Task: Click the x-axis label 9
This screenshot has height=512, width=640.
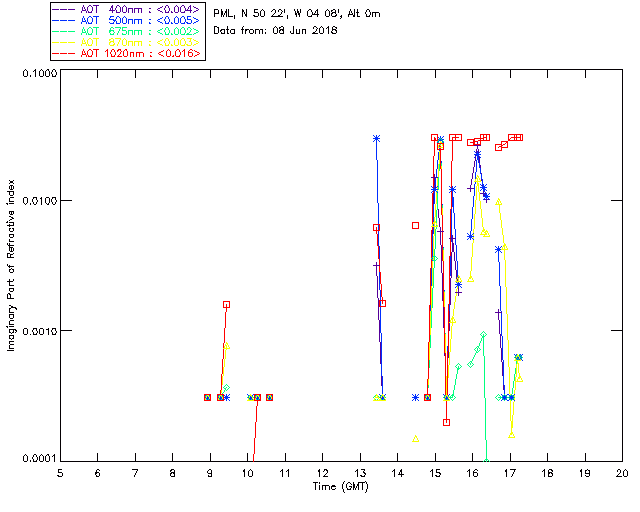Action: pyautogui.click(x=210, y=473)
